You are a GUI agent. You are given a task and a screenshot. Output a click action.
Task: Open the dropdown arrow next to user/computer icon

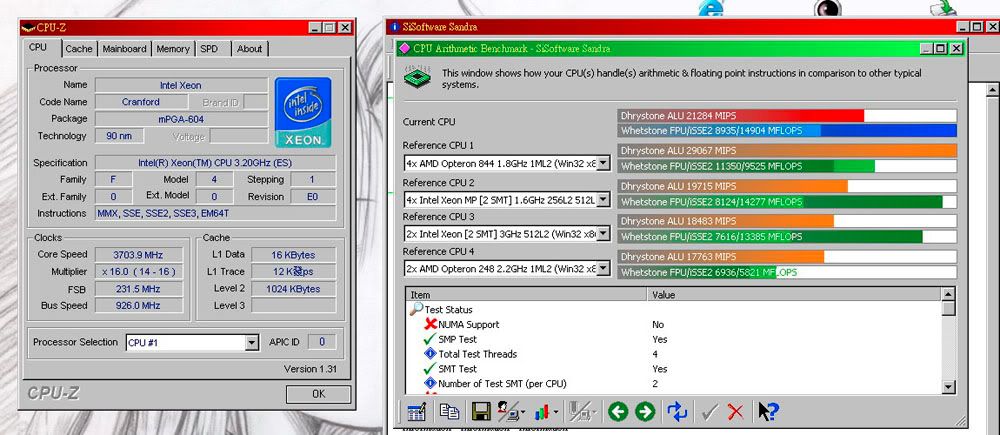point(523,413)
